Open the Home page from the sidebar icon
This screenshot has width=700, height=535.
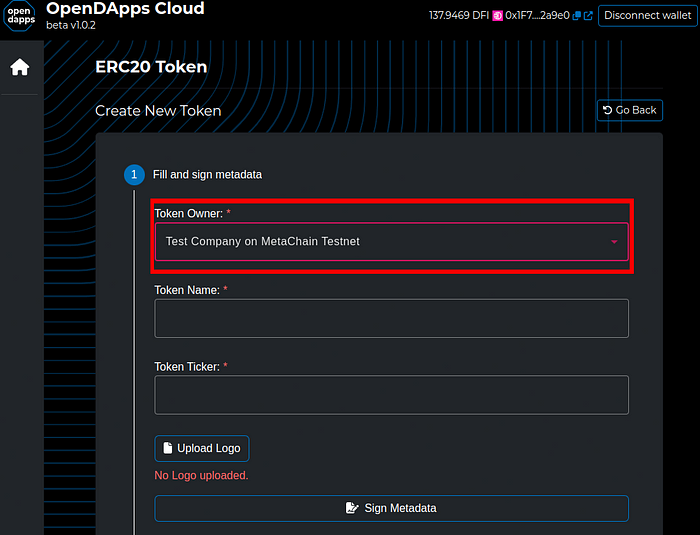(20, 67)
